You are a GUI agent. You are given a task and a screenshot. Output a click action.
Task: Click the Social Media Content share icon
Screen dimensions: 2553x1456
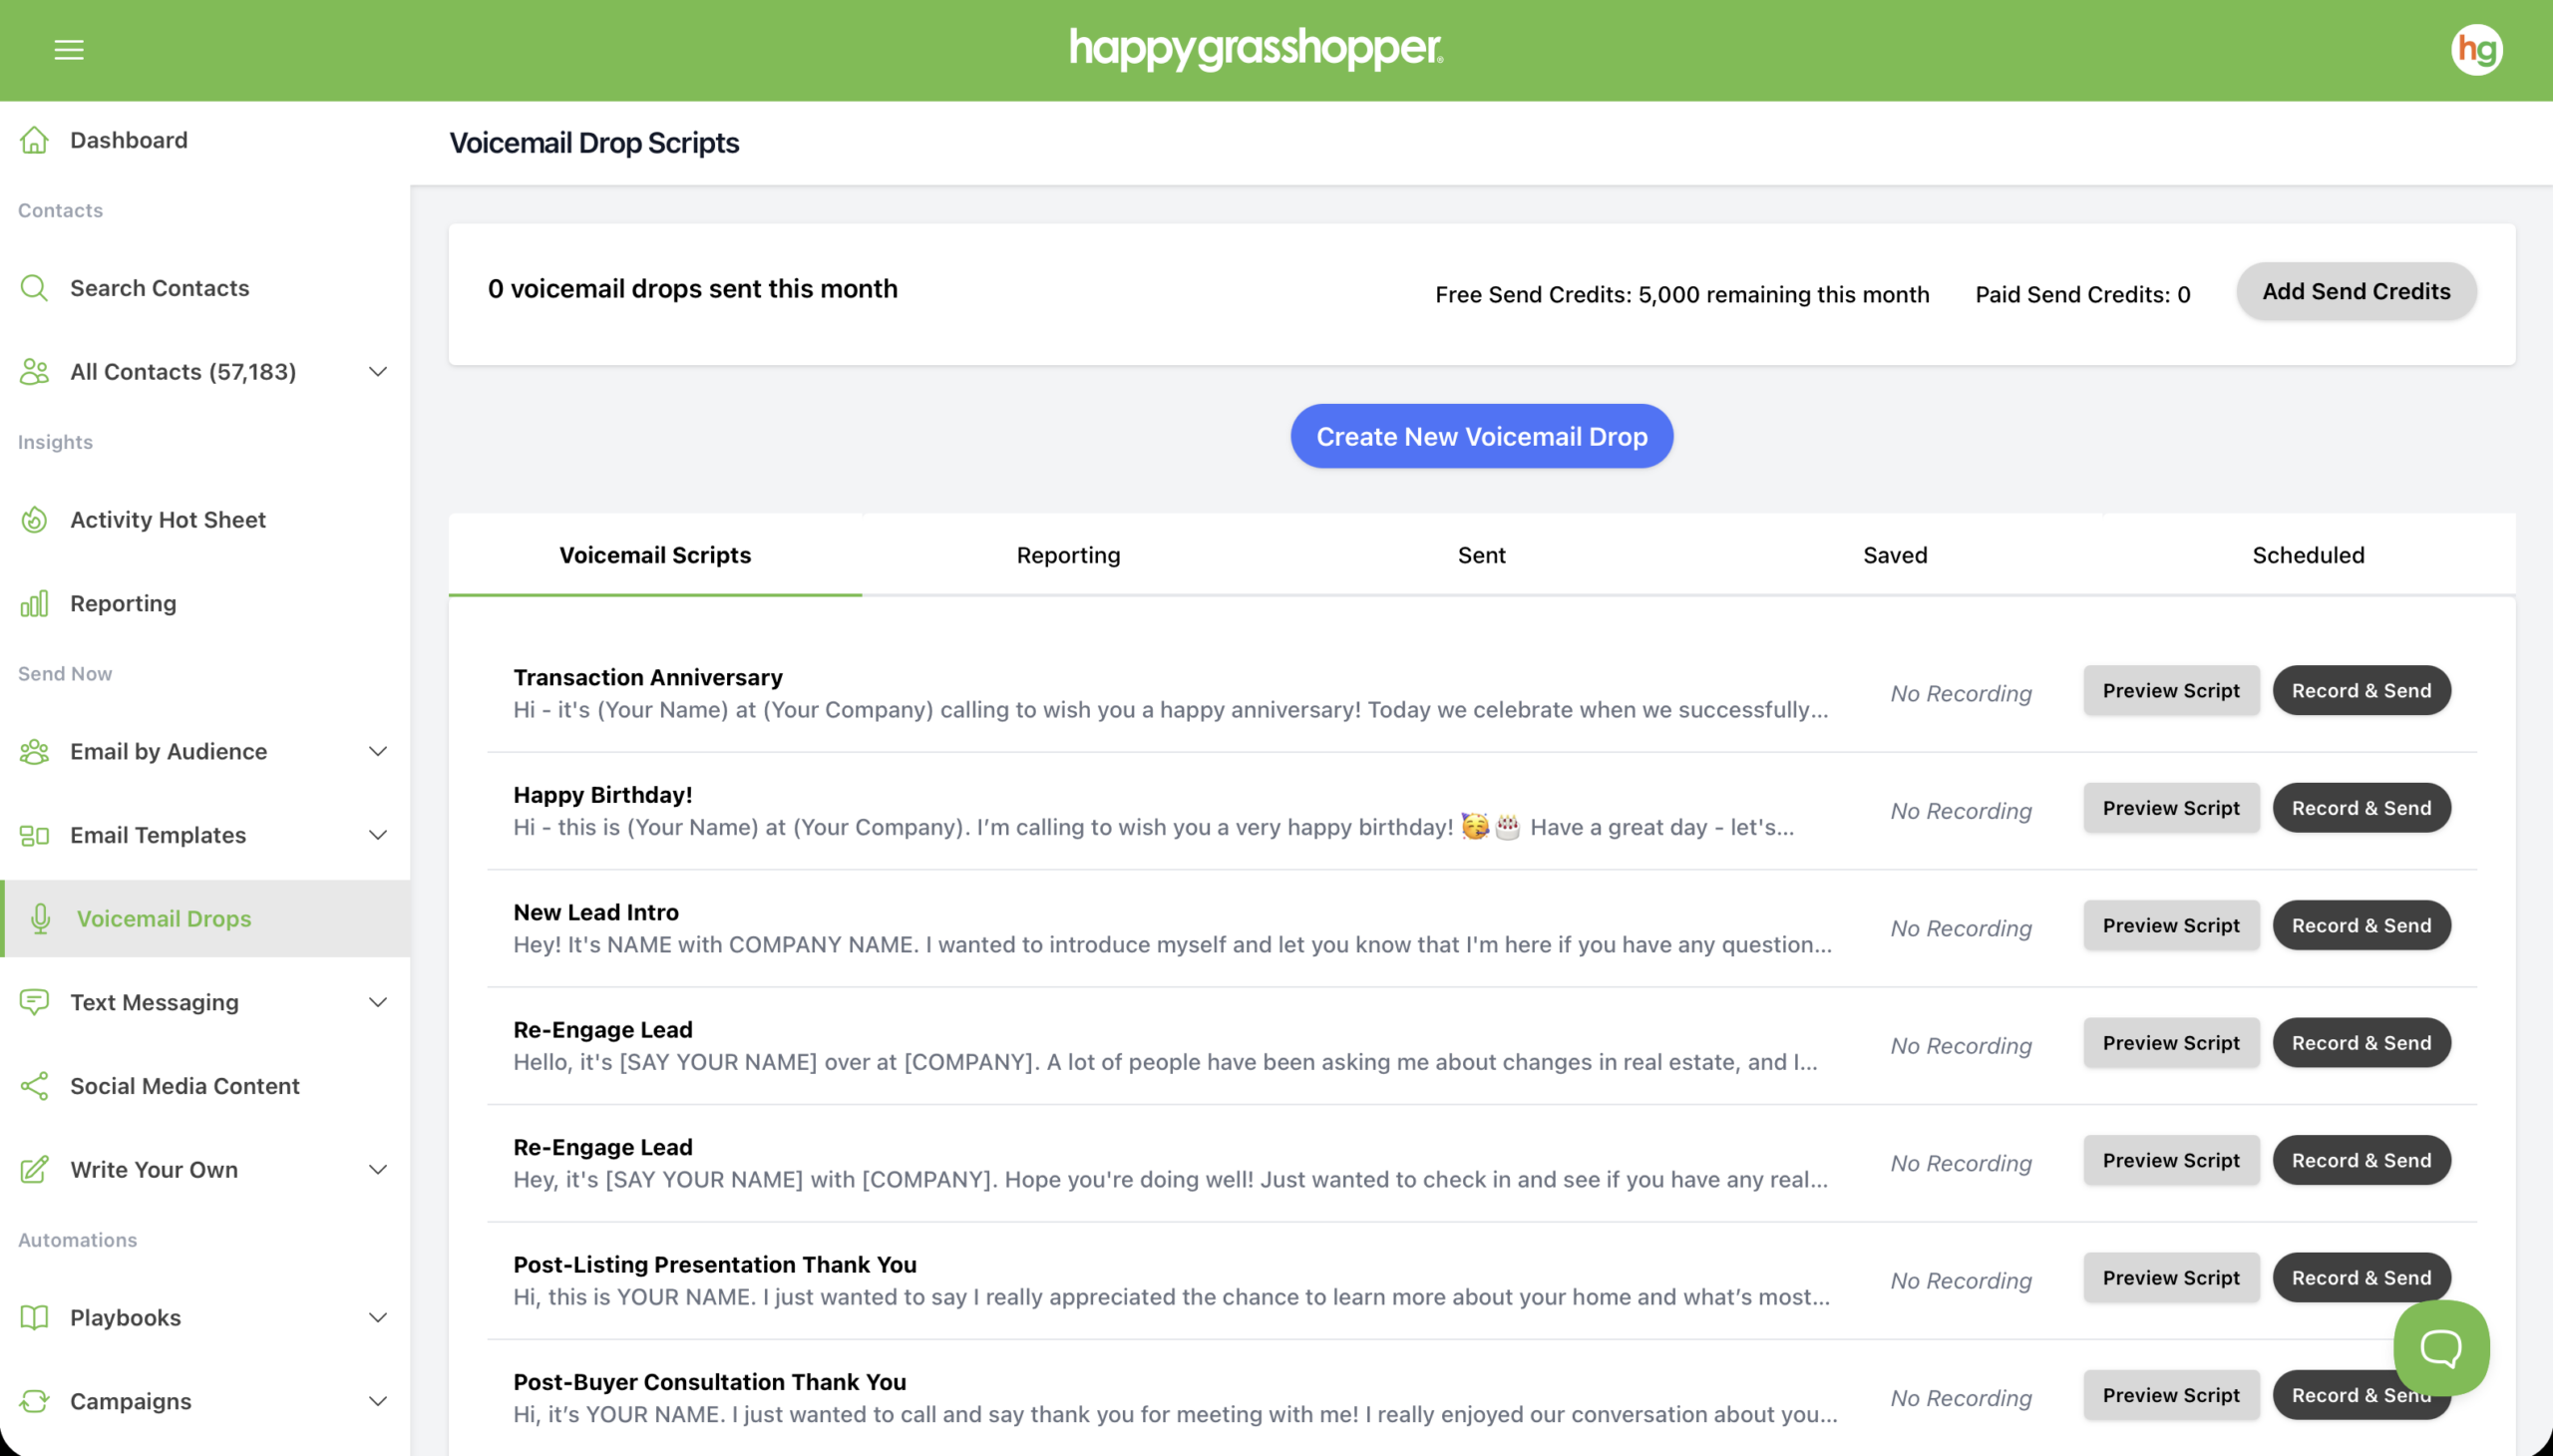pos(34,1087)
